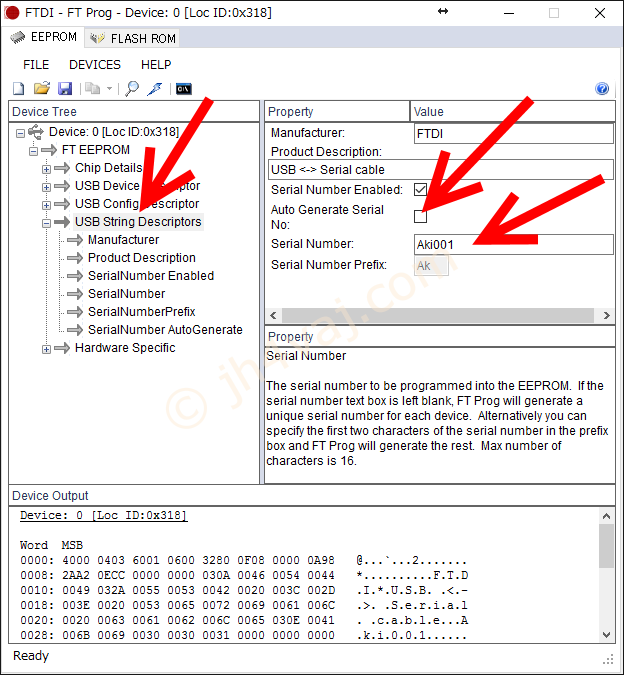Click the Serial Number Prefix field
Screen dimensions: 624x675
(x=431, y=266)
